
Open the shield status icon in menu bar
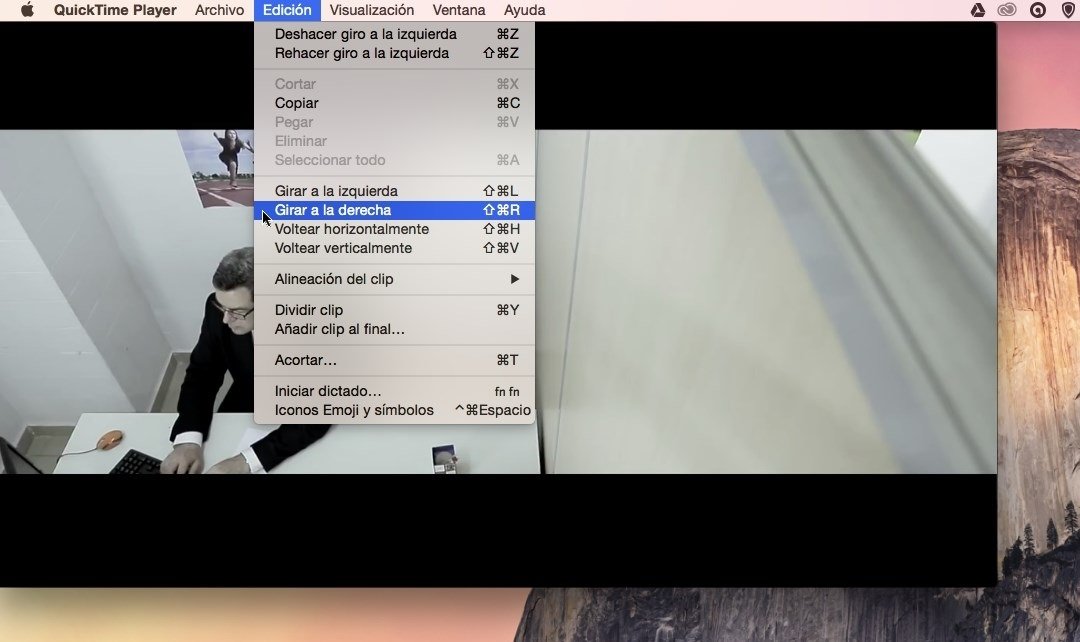coord(1068,10)
